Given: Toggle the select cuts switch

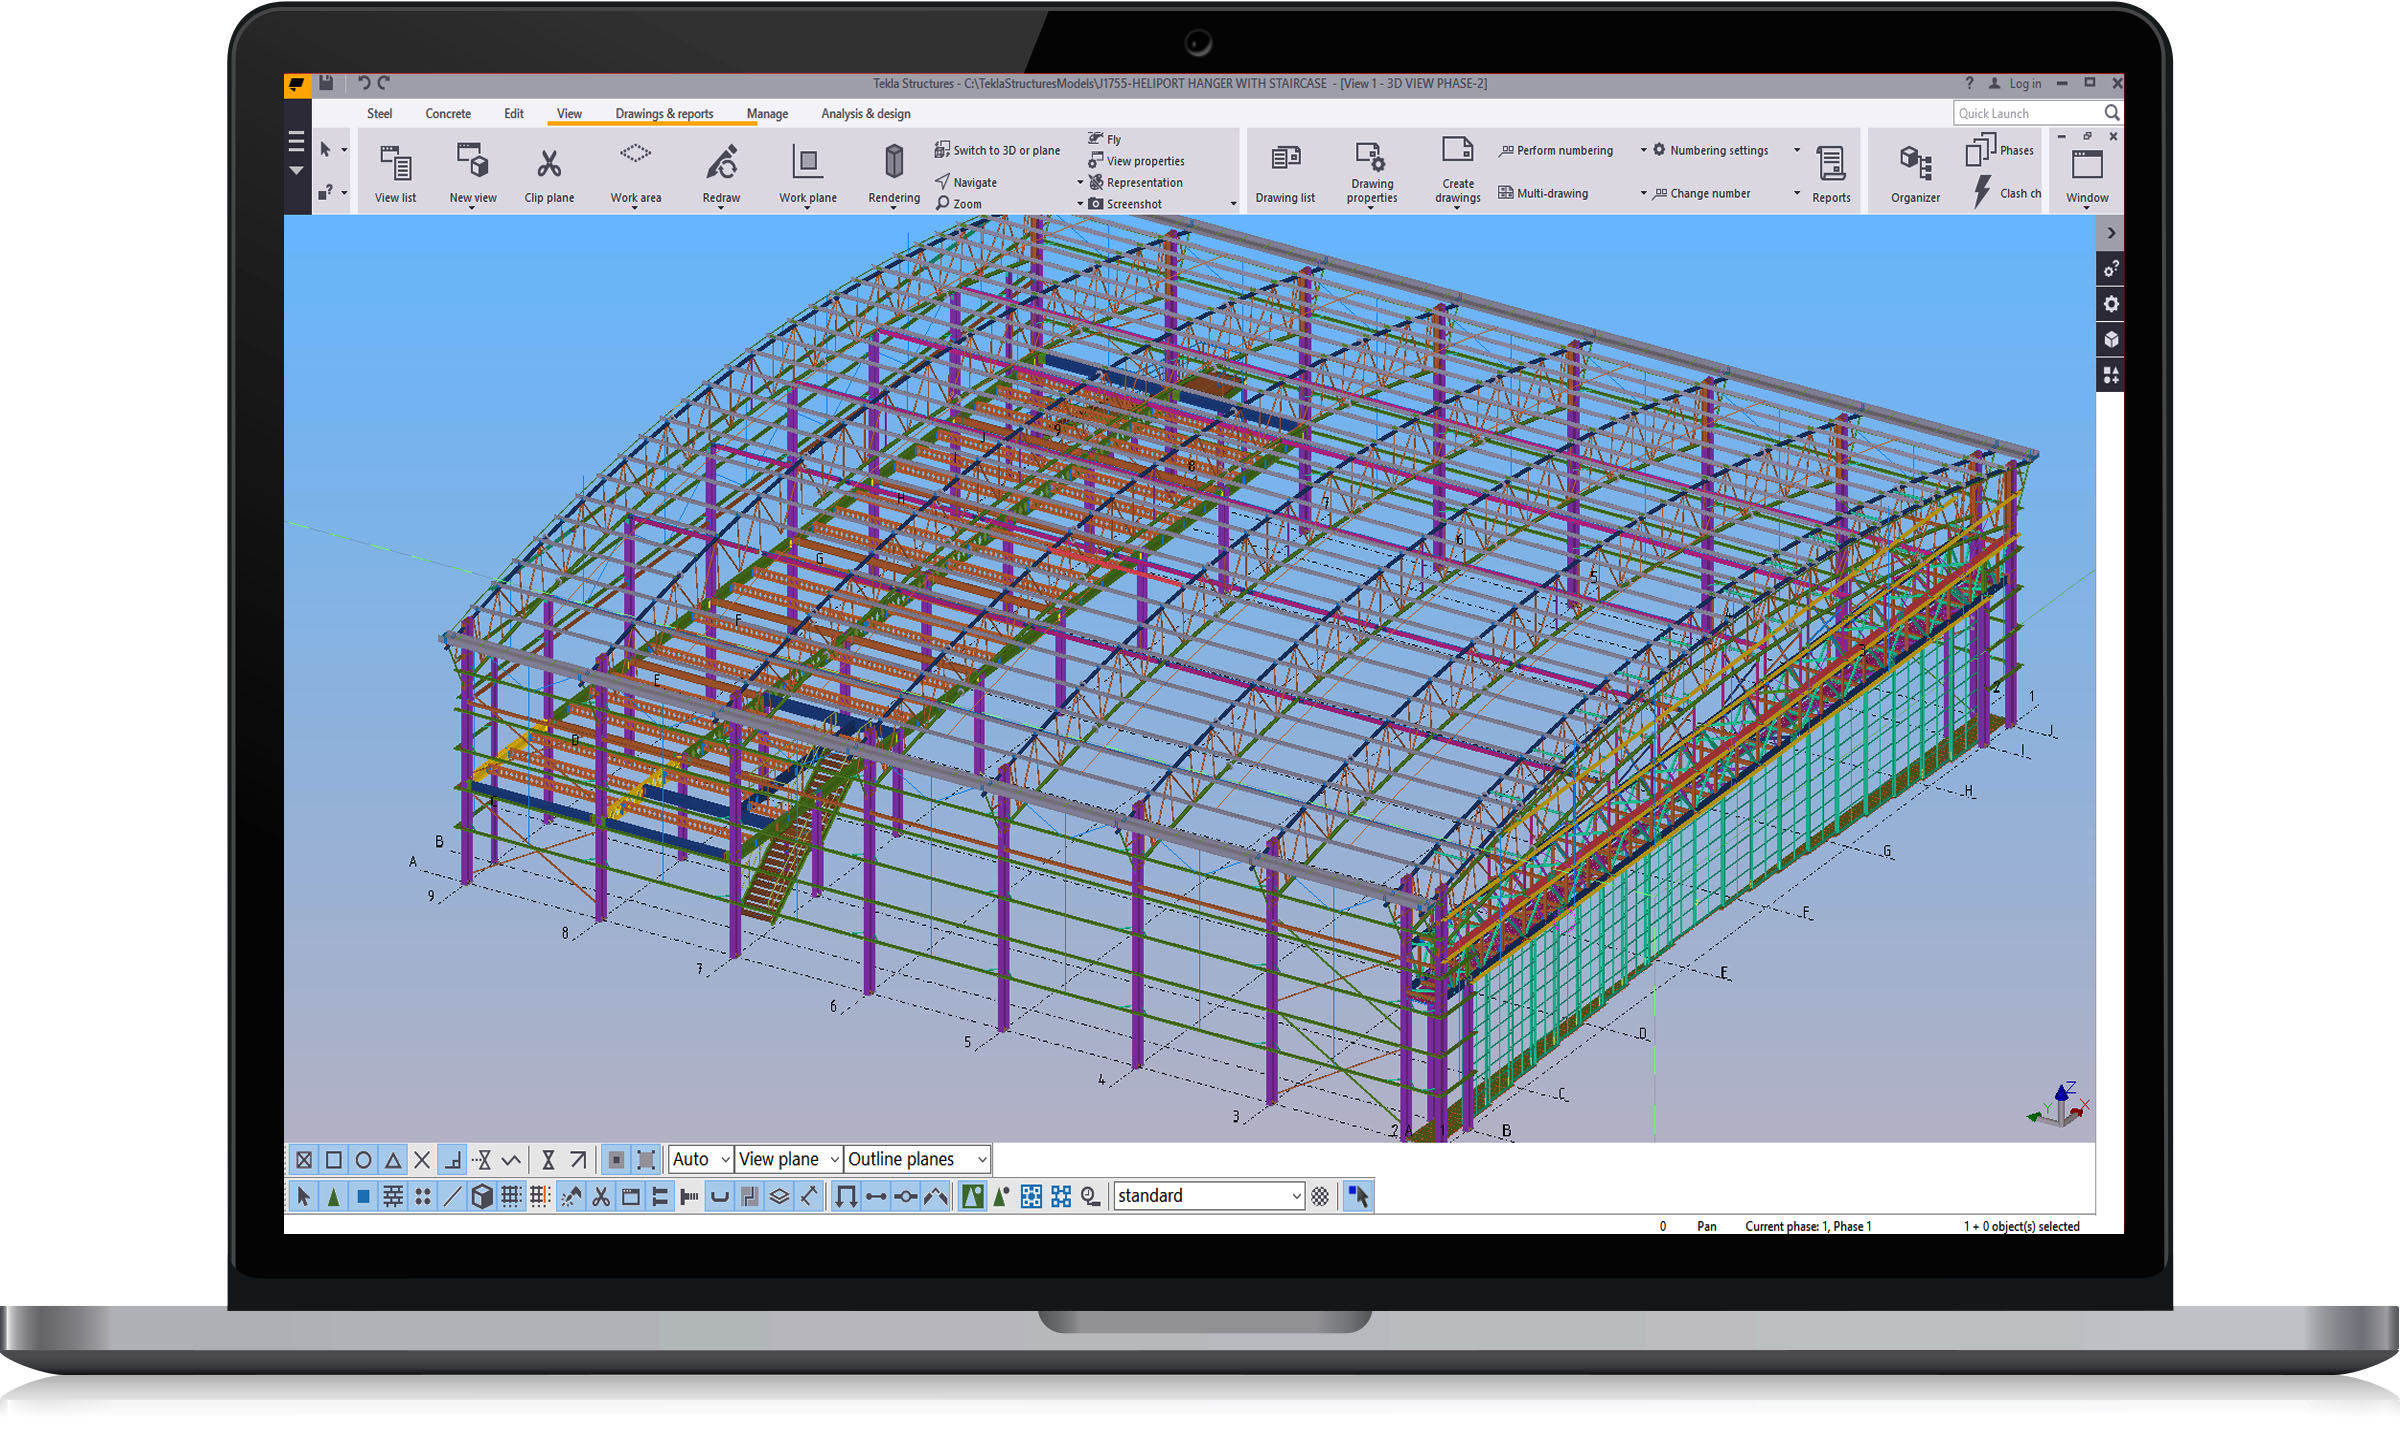Looking at the screenshot, I should [600, 1196].
